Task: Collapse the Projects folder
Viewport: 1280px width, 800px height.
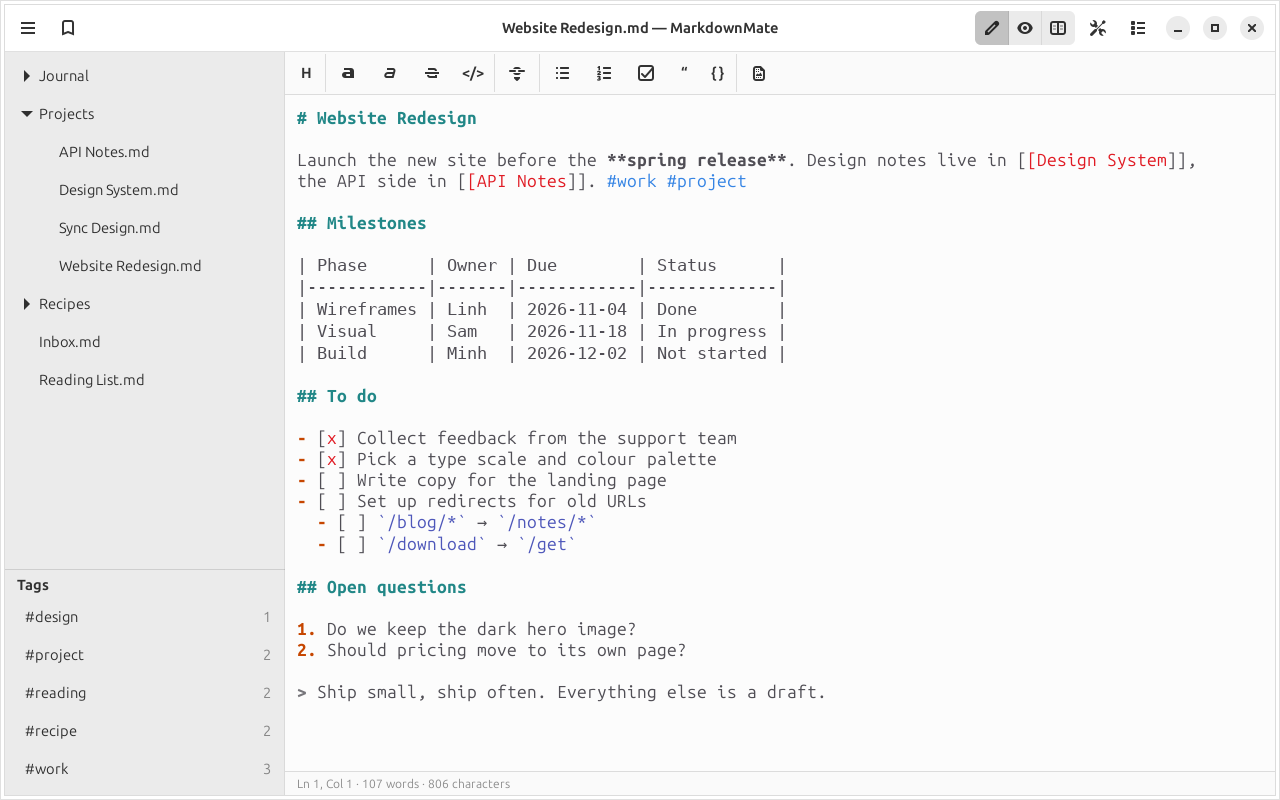Action: tap(27, 114)
